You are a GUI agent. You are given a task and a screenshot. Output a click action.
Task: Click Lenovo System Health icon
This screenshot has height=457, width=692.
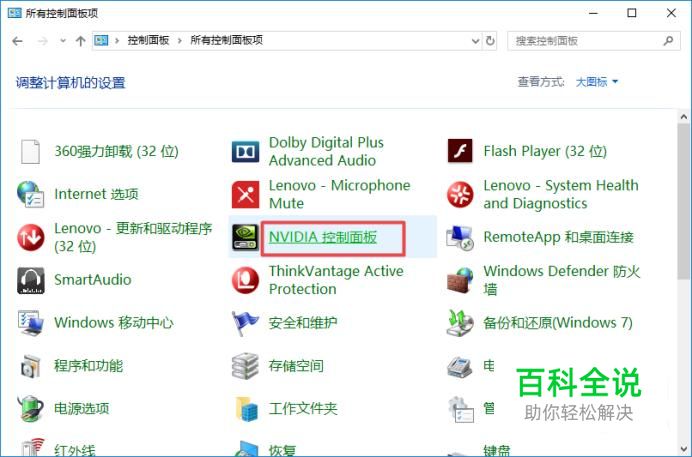[x=460, y=194]
